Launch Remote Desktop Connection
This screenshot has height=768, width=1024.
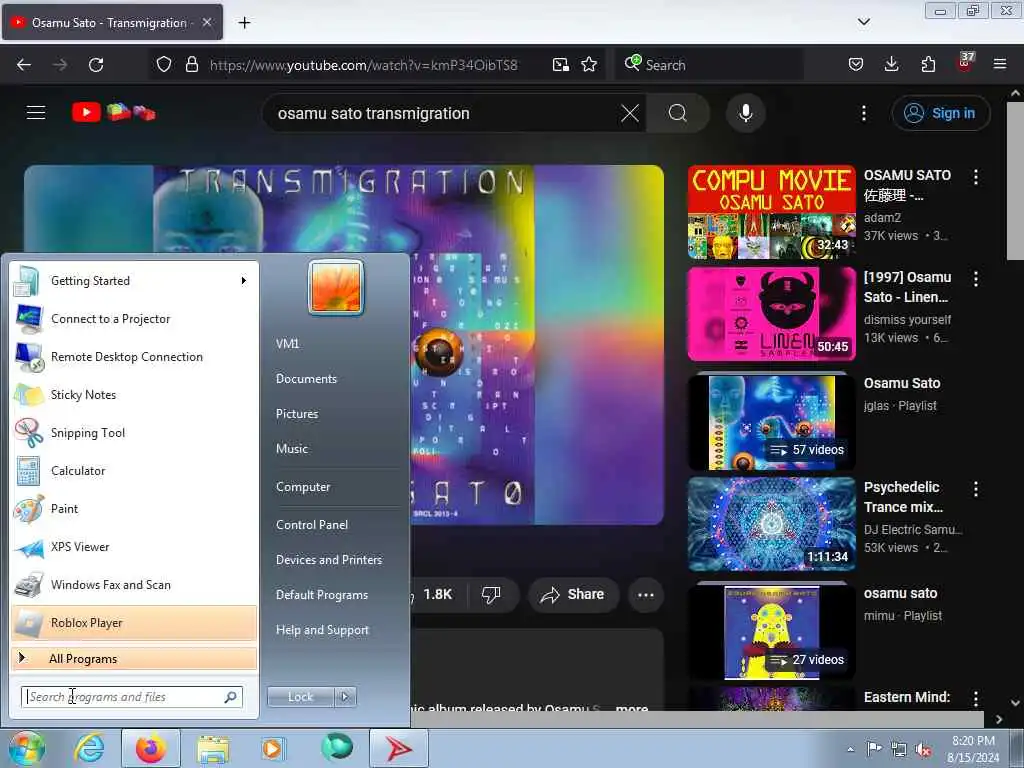(134, 357)
